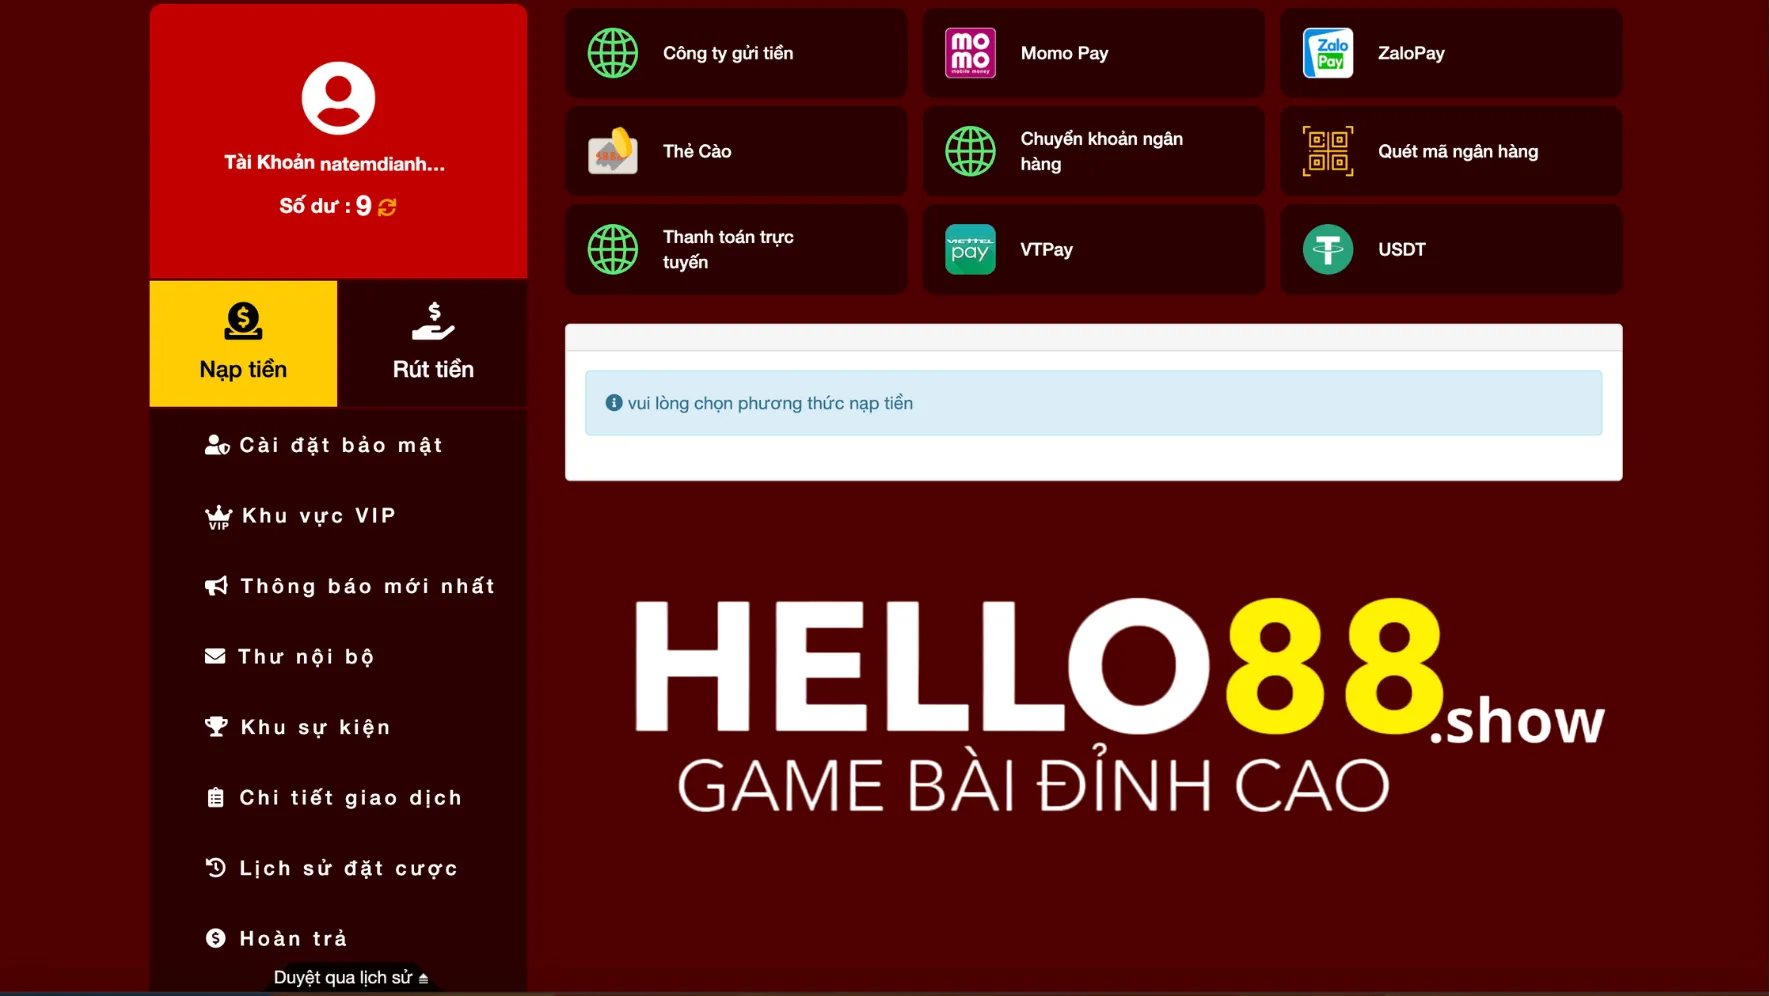Open Thư nội bộ menu item

338,656
